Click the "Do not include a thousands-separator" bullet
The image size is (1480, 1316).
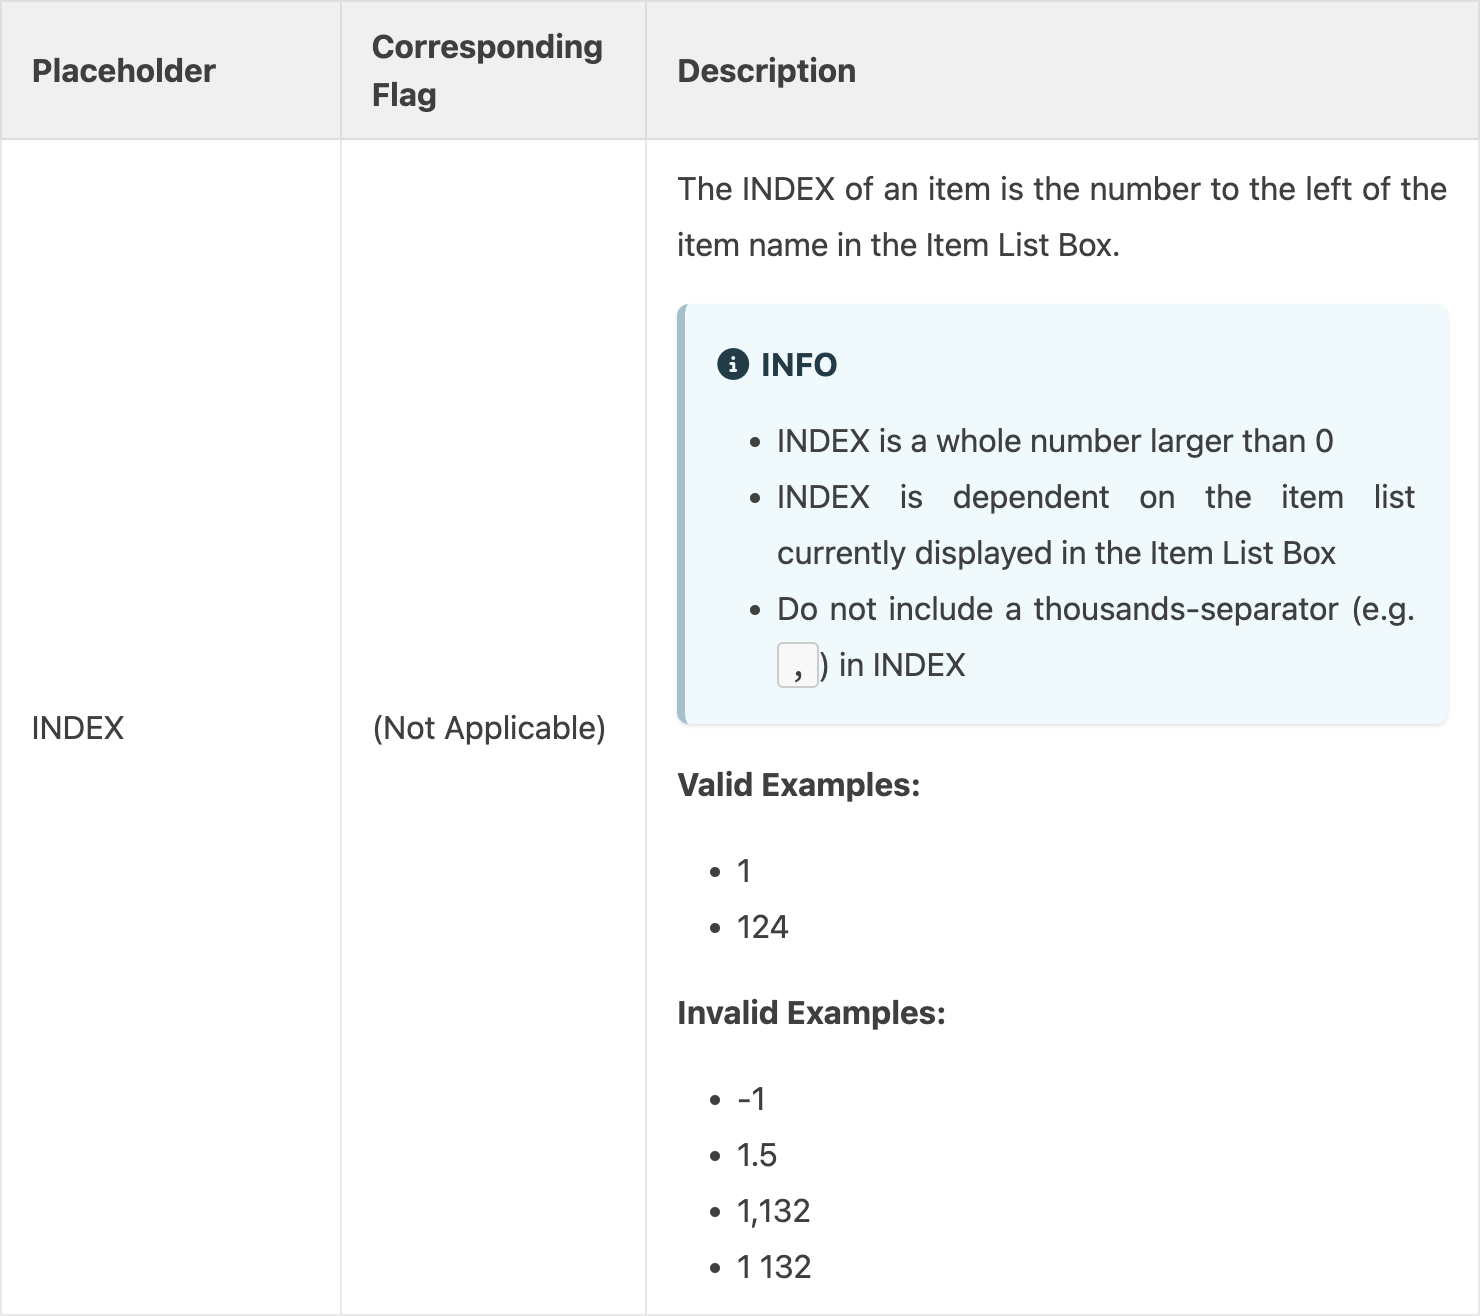pos(1095,609)
